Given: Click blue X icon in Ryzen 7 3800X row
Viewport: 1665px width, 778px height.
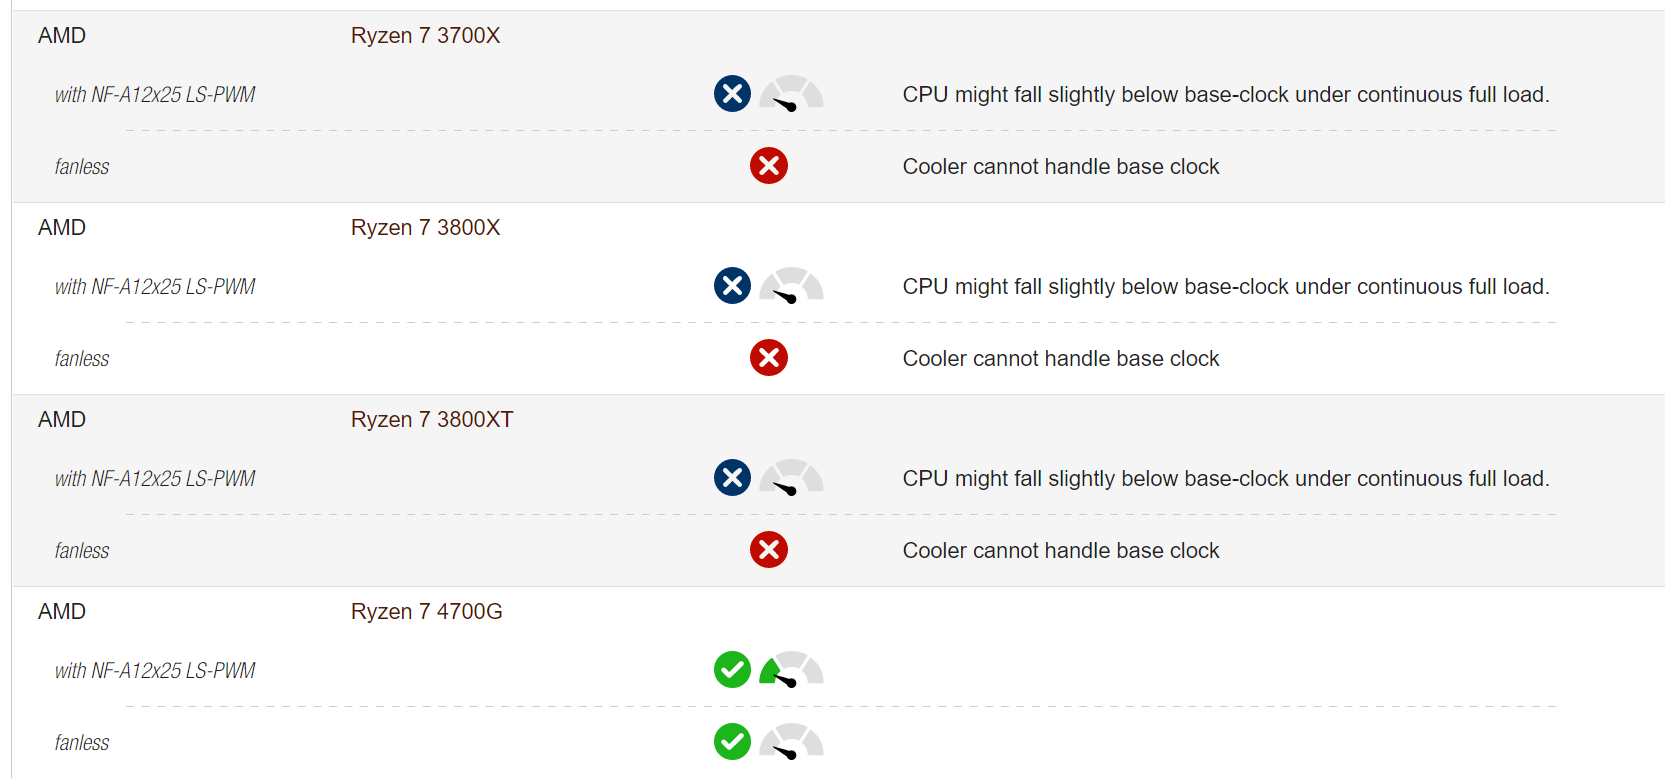Looking at the screenshot, I should click(732, 286).
